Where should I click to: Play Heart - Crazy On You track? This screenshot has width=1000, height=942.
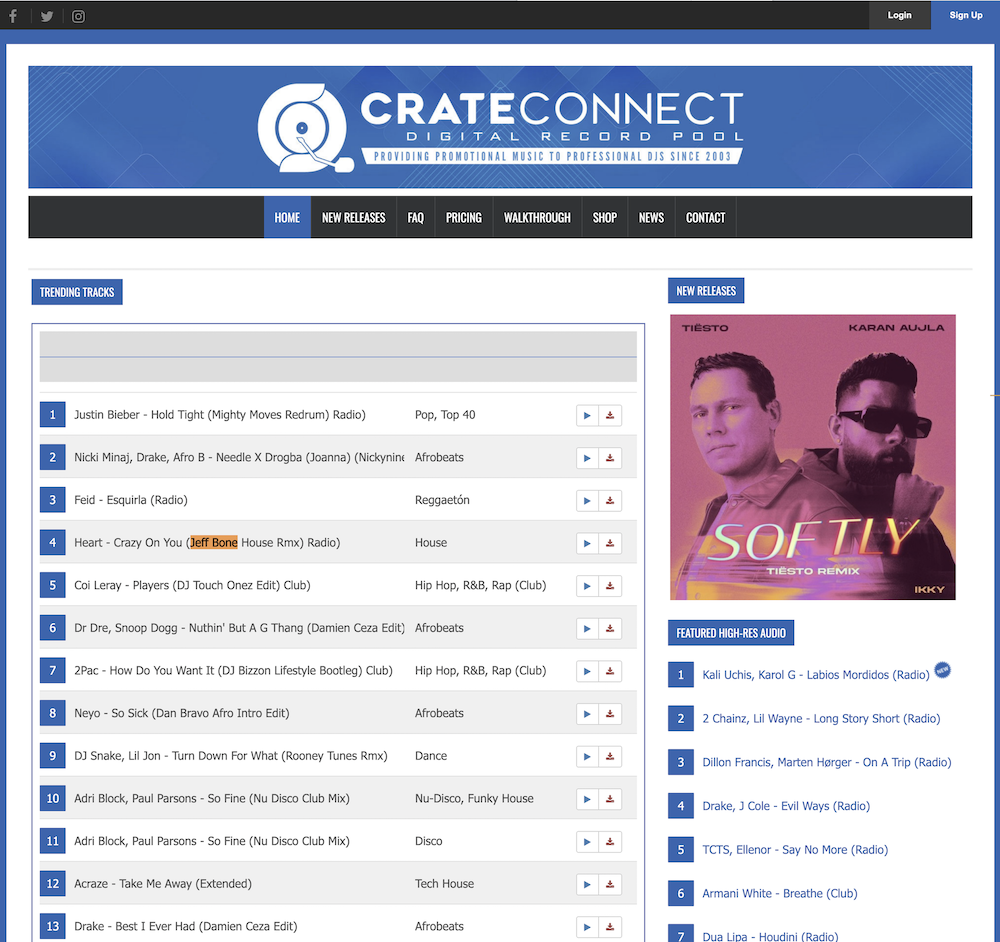coord(587,543)
